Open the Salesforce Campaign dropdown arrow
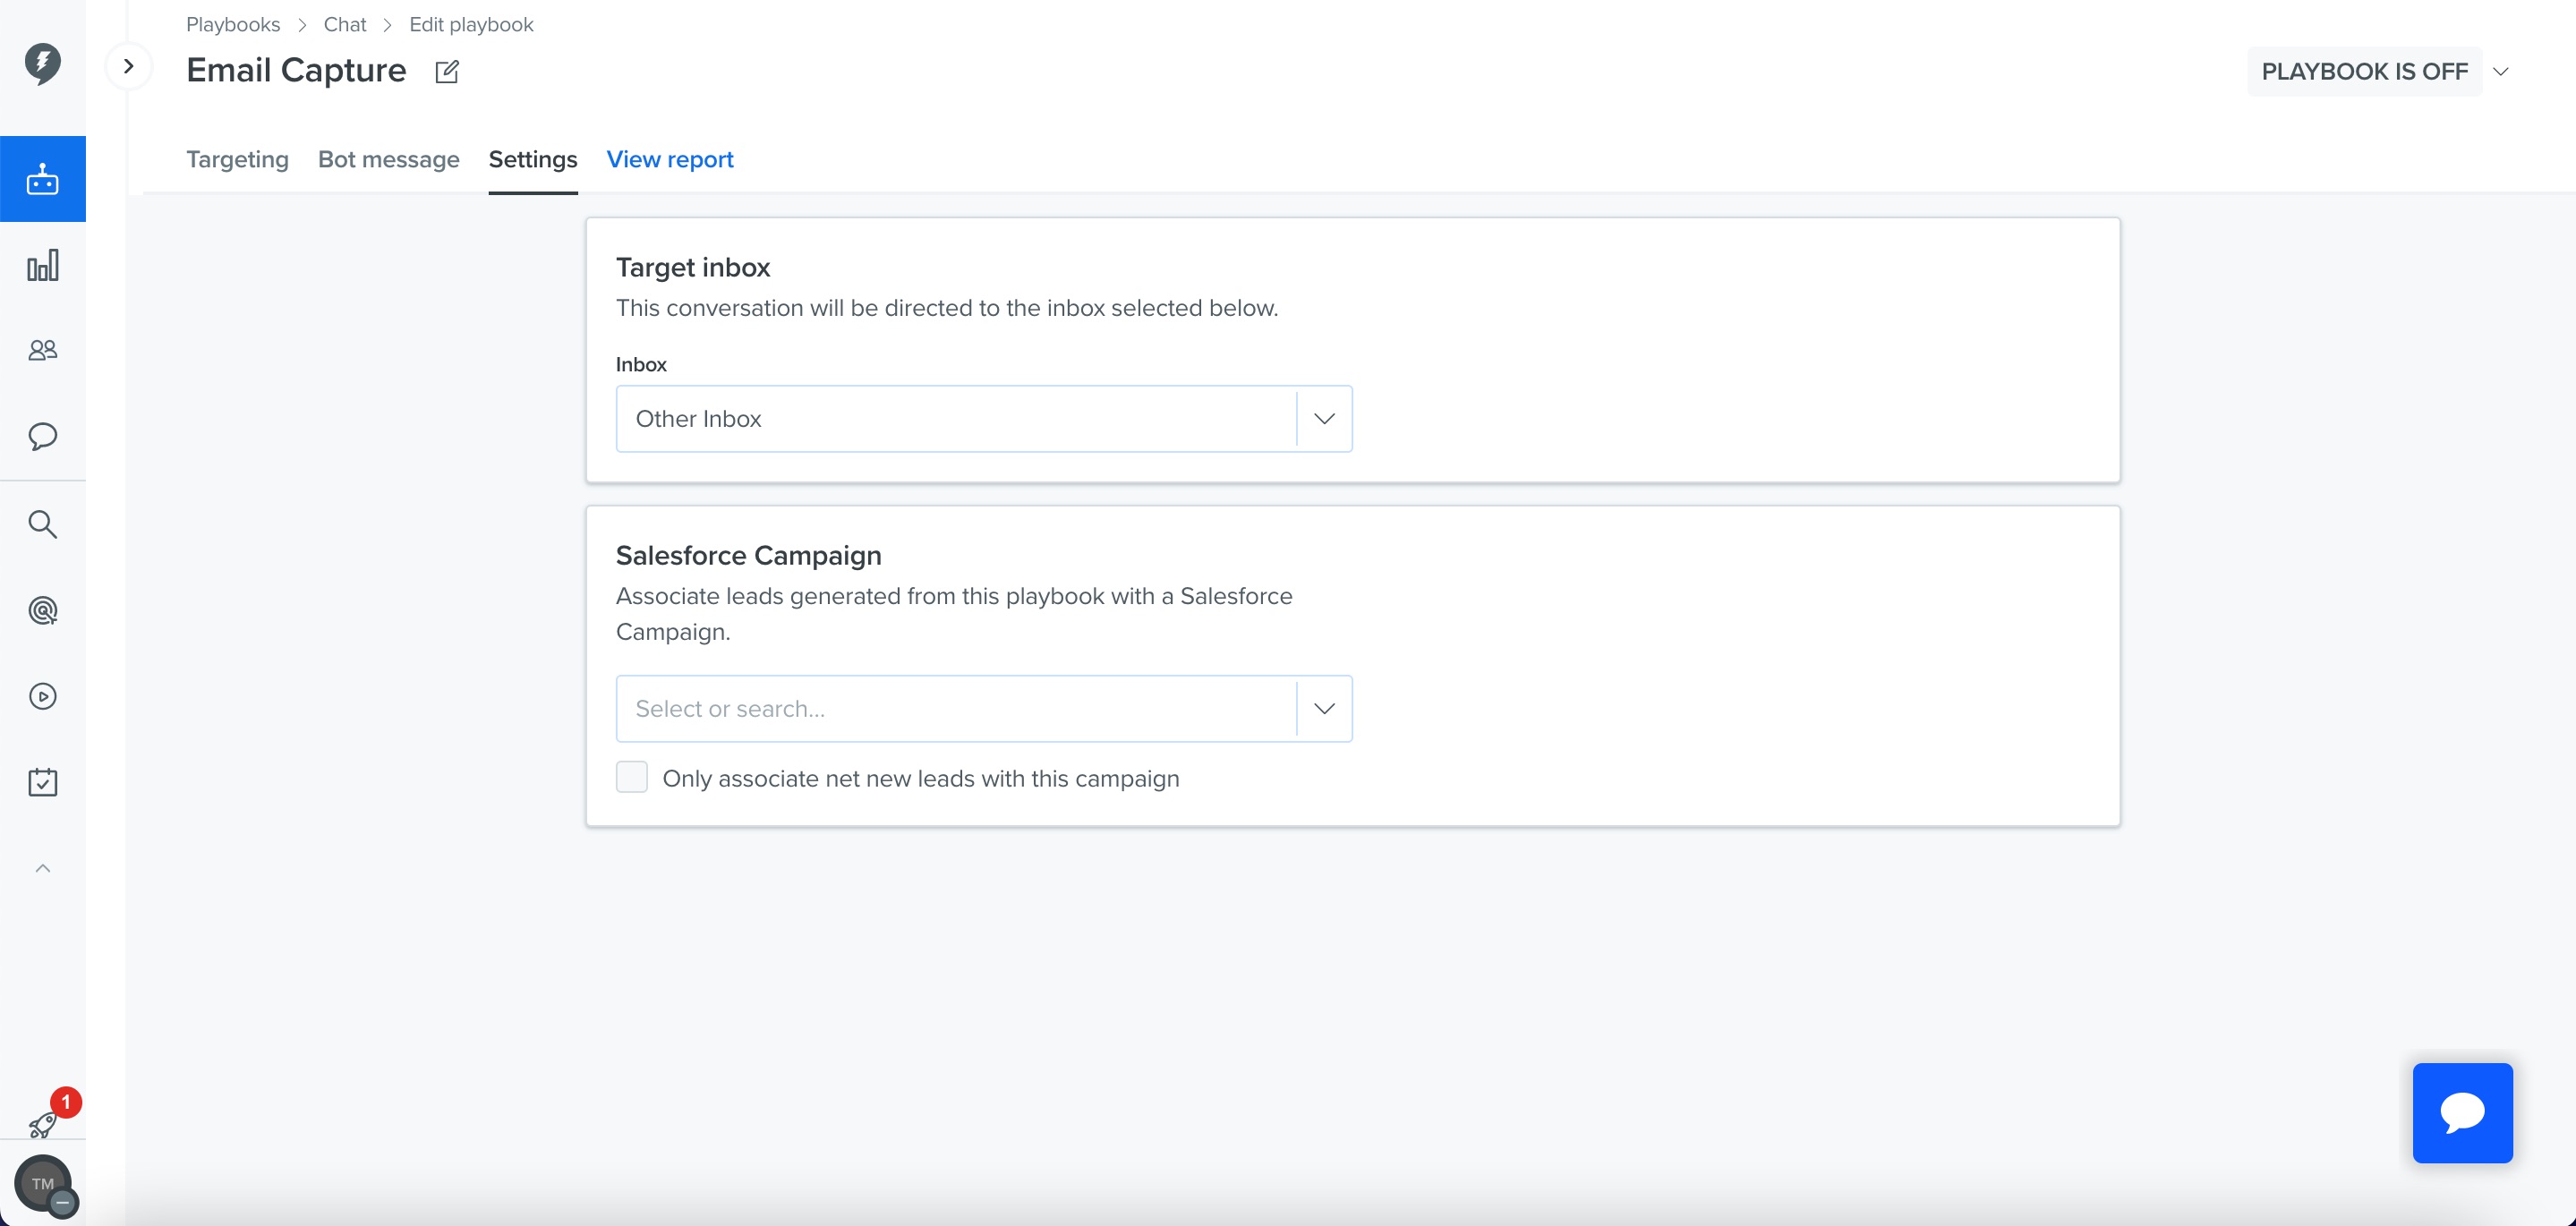This screenshot has width=2576, height=1226. pos(1324,709)
